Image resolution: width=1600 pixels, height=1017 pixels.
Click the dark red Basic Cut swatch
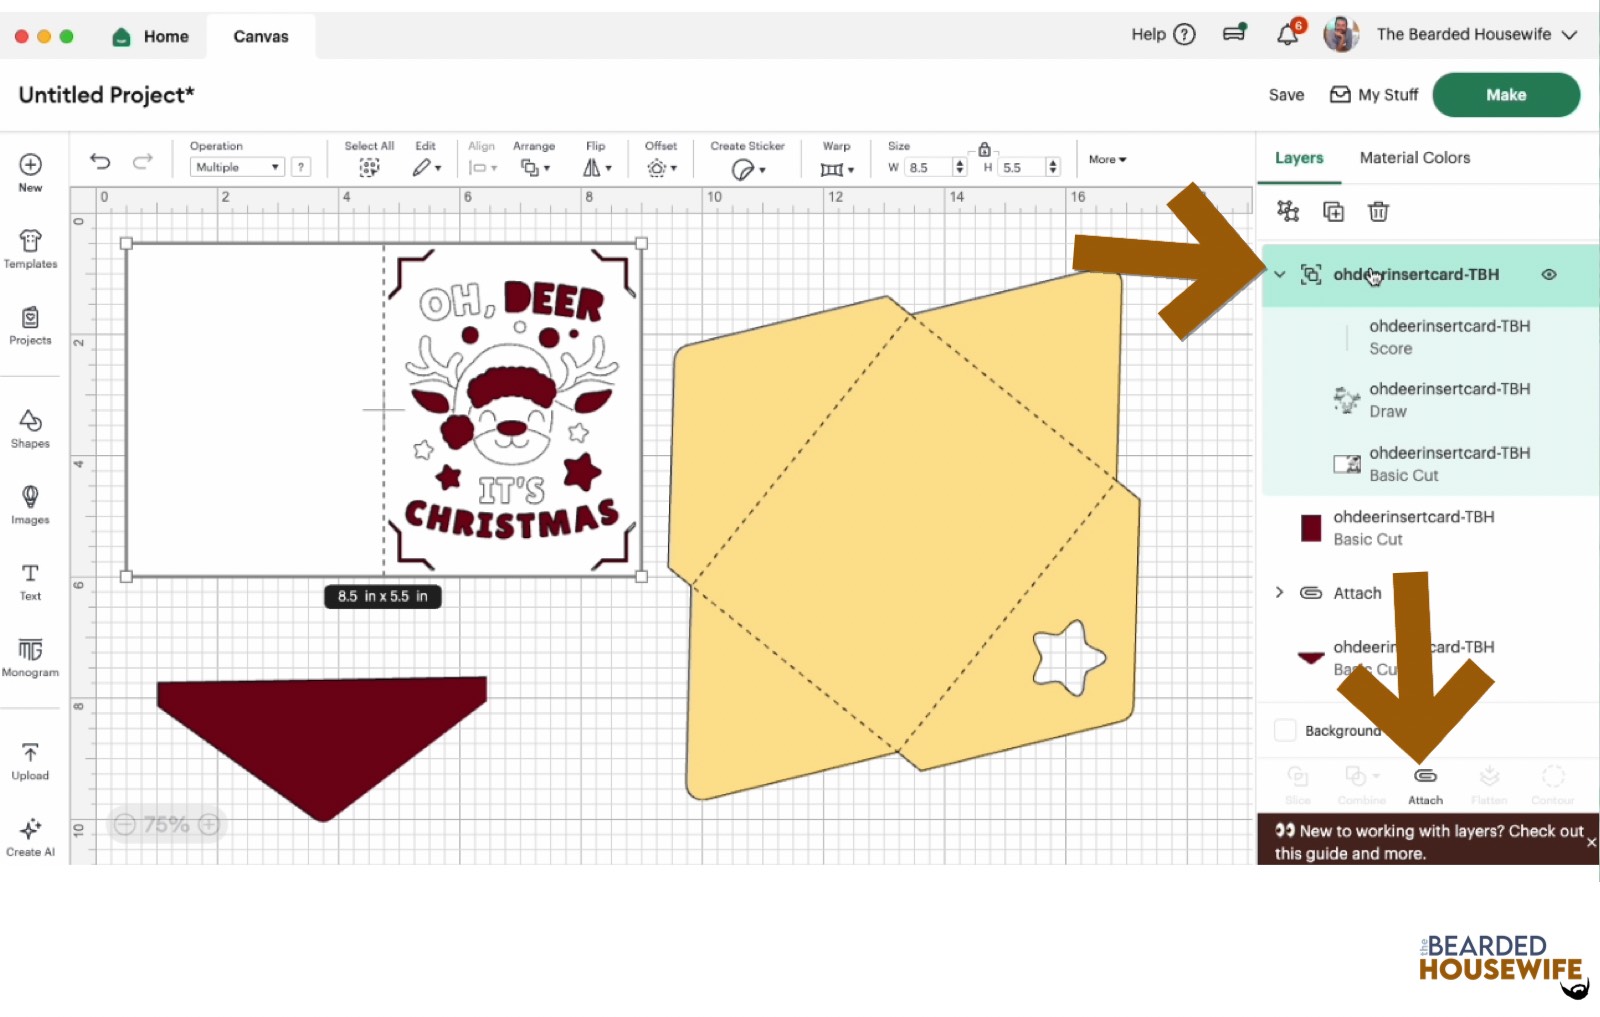1310,528
